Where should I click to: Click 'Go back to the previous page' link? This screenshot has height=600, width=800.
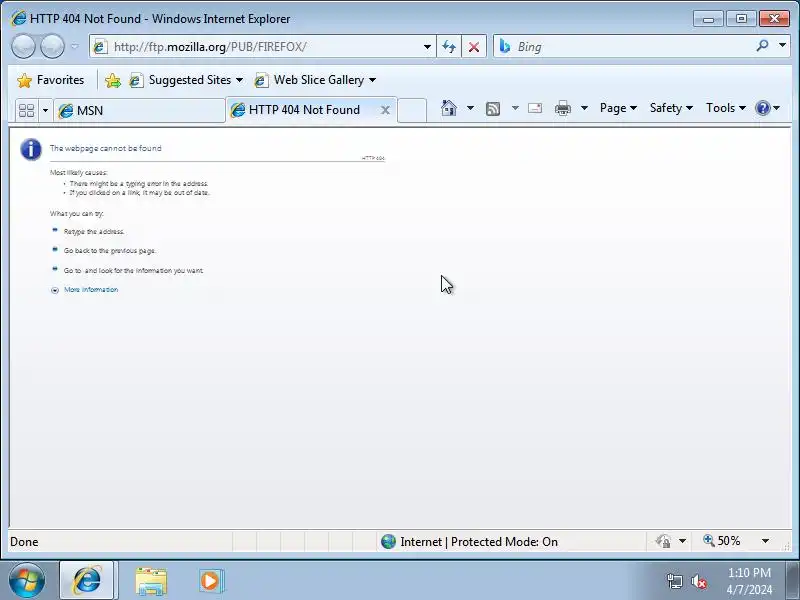point(110,251)
